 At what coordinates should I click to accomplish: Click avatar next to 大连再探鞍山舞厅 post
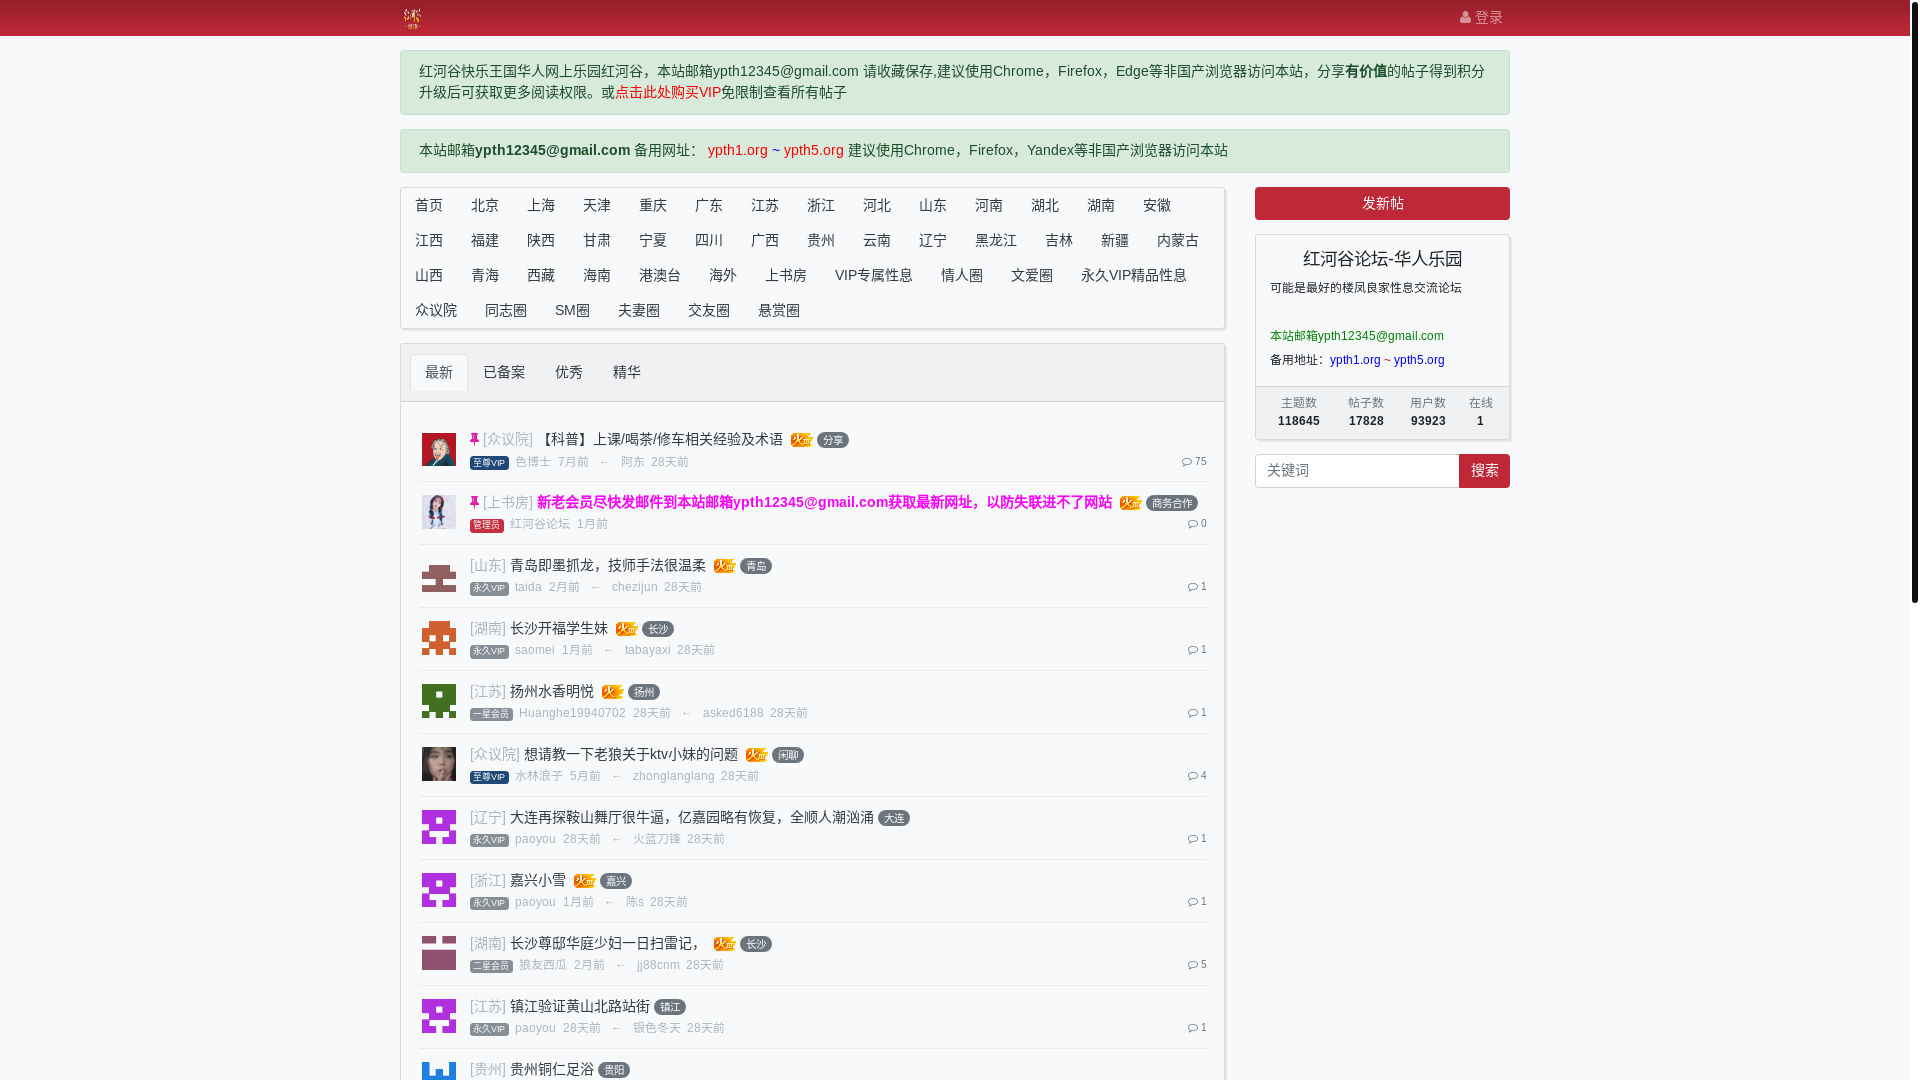point(438,827)
